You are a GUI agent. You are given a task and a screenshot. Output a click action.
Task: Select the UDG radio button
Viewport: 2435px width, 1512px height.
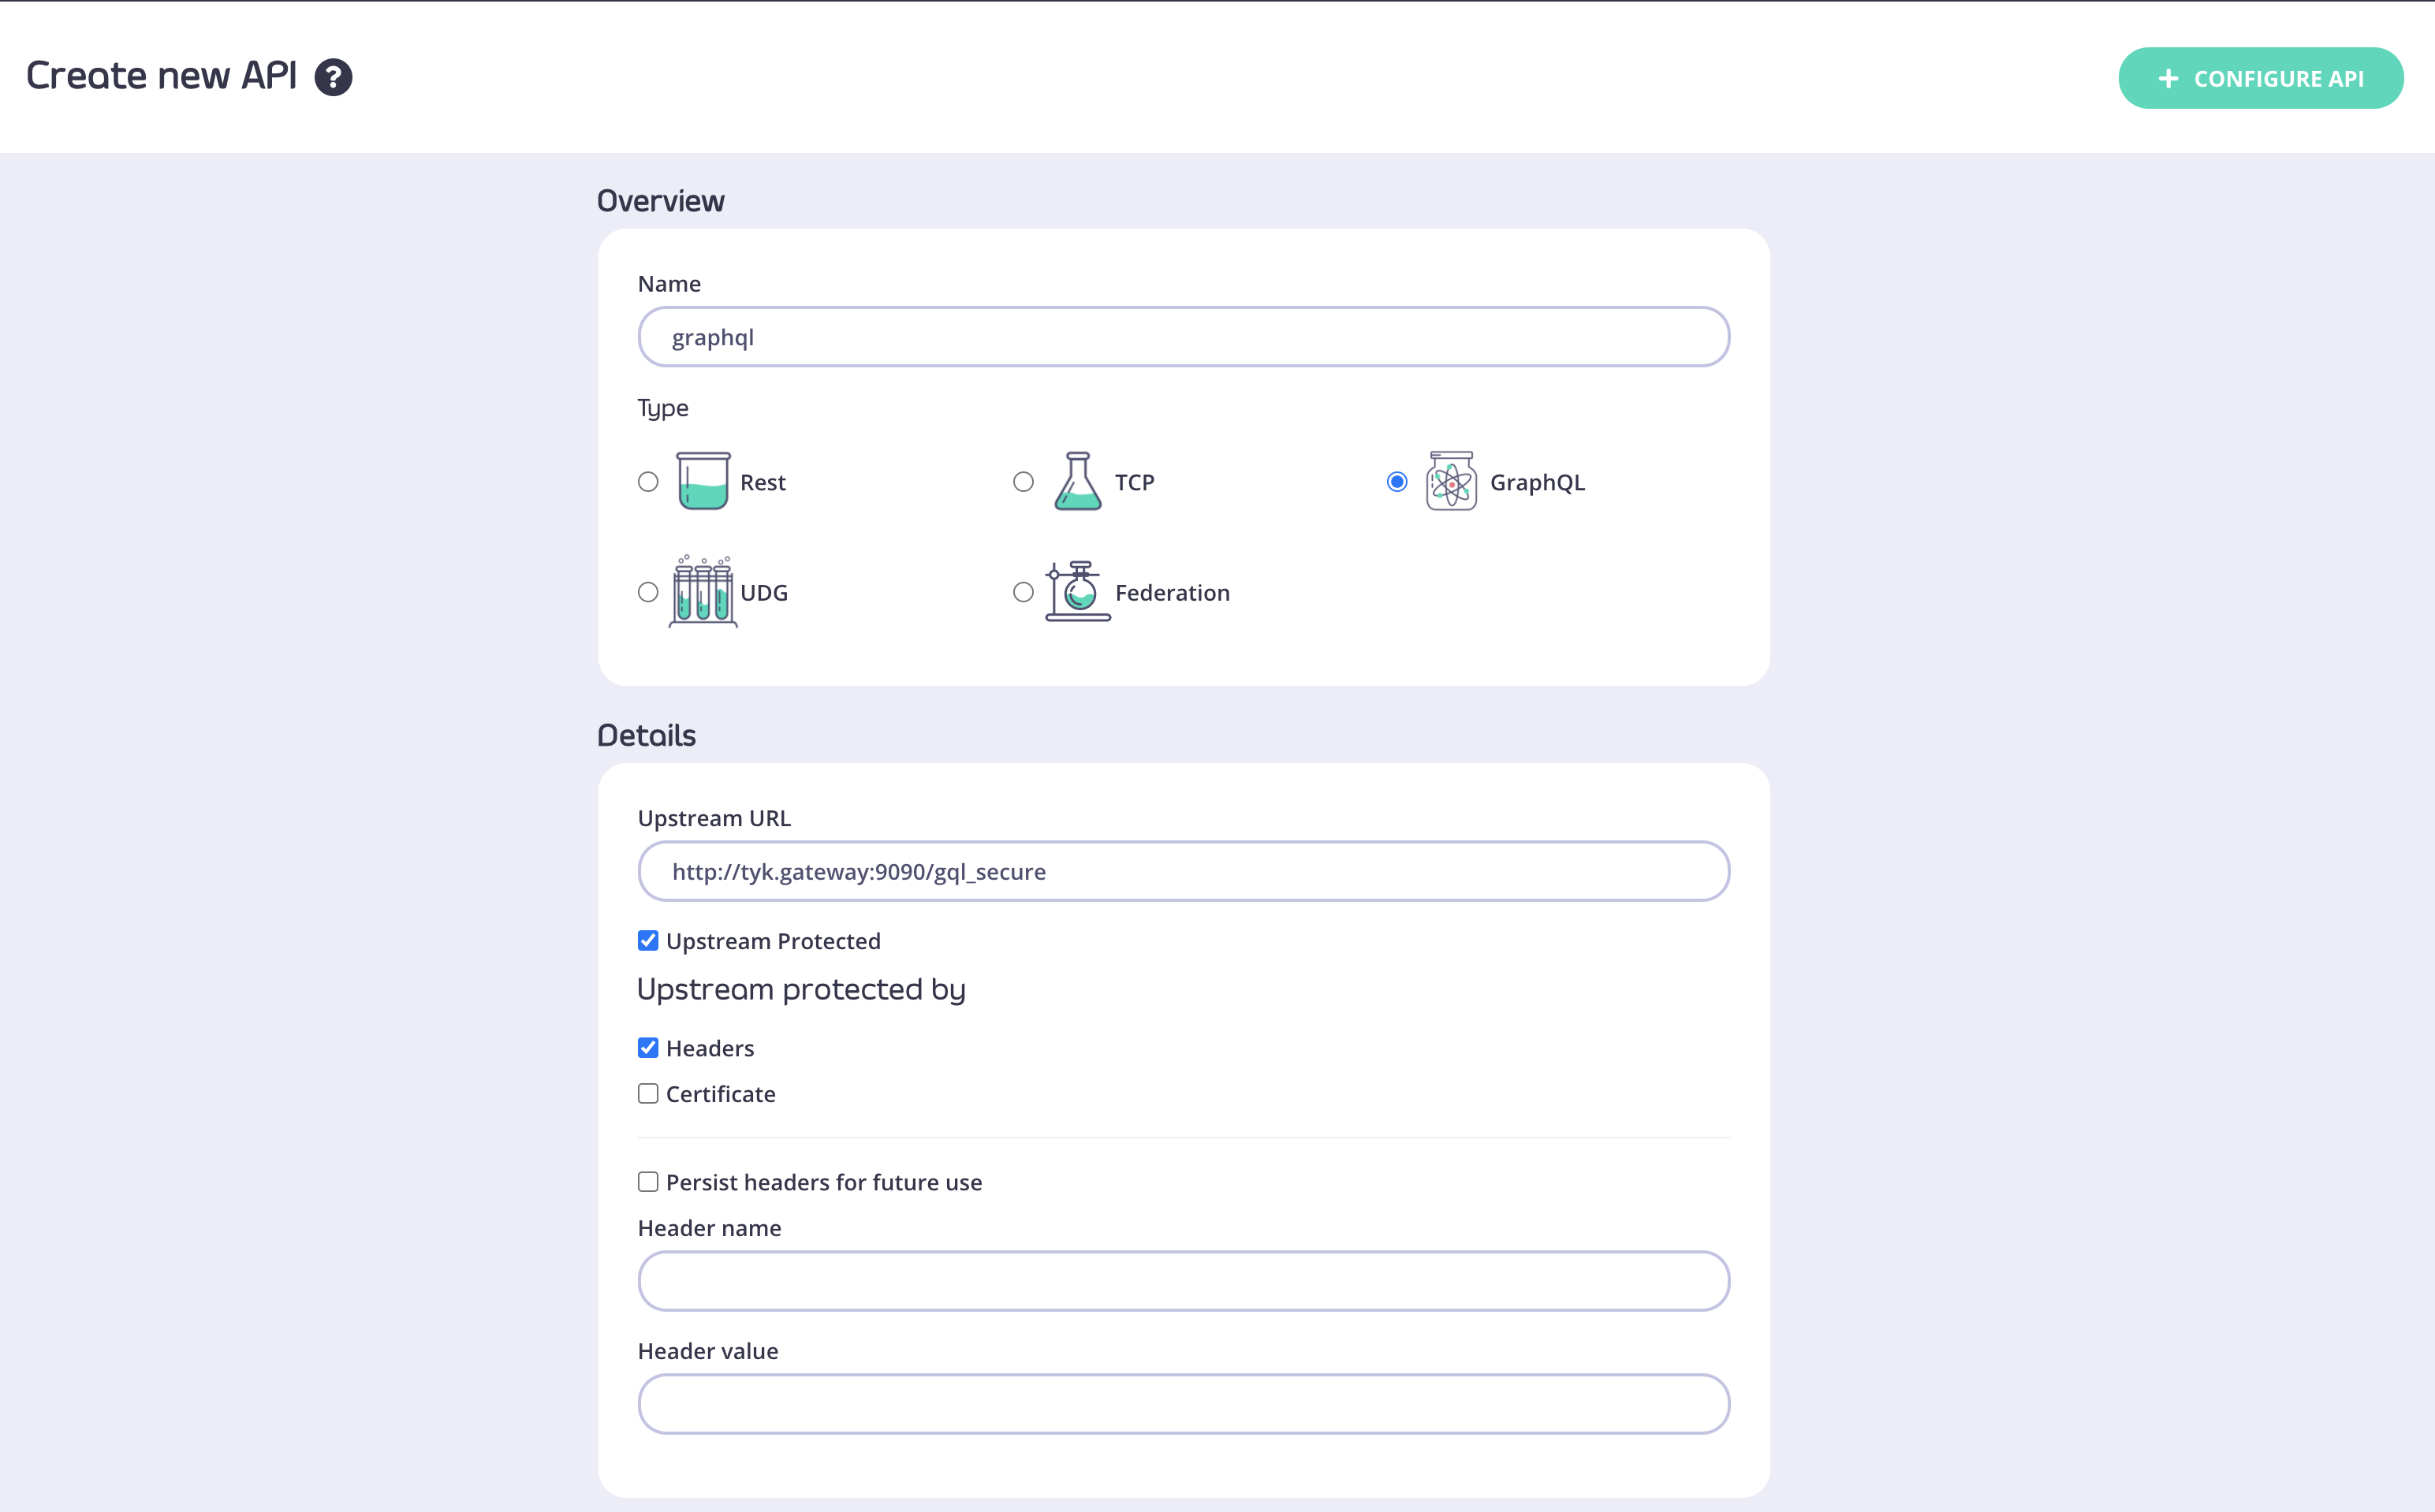point(648,592)
